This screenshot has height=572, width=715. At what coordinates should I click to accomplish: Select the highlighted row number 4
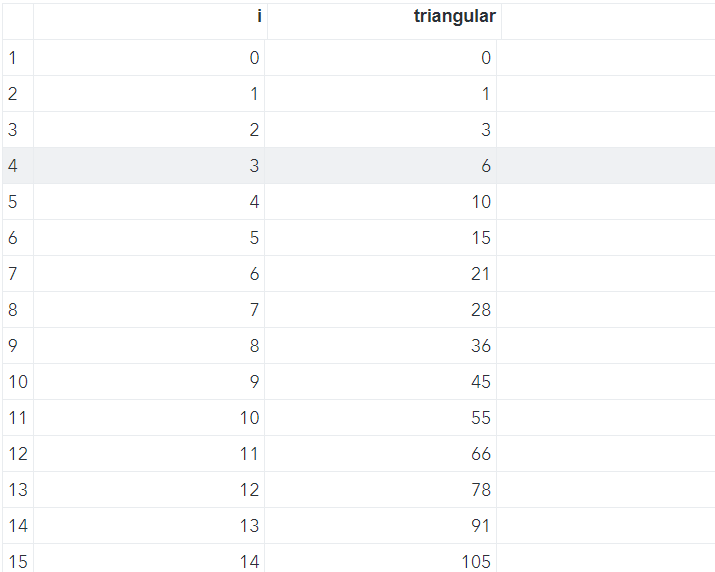[13, 166]
